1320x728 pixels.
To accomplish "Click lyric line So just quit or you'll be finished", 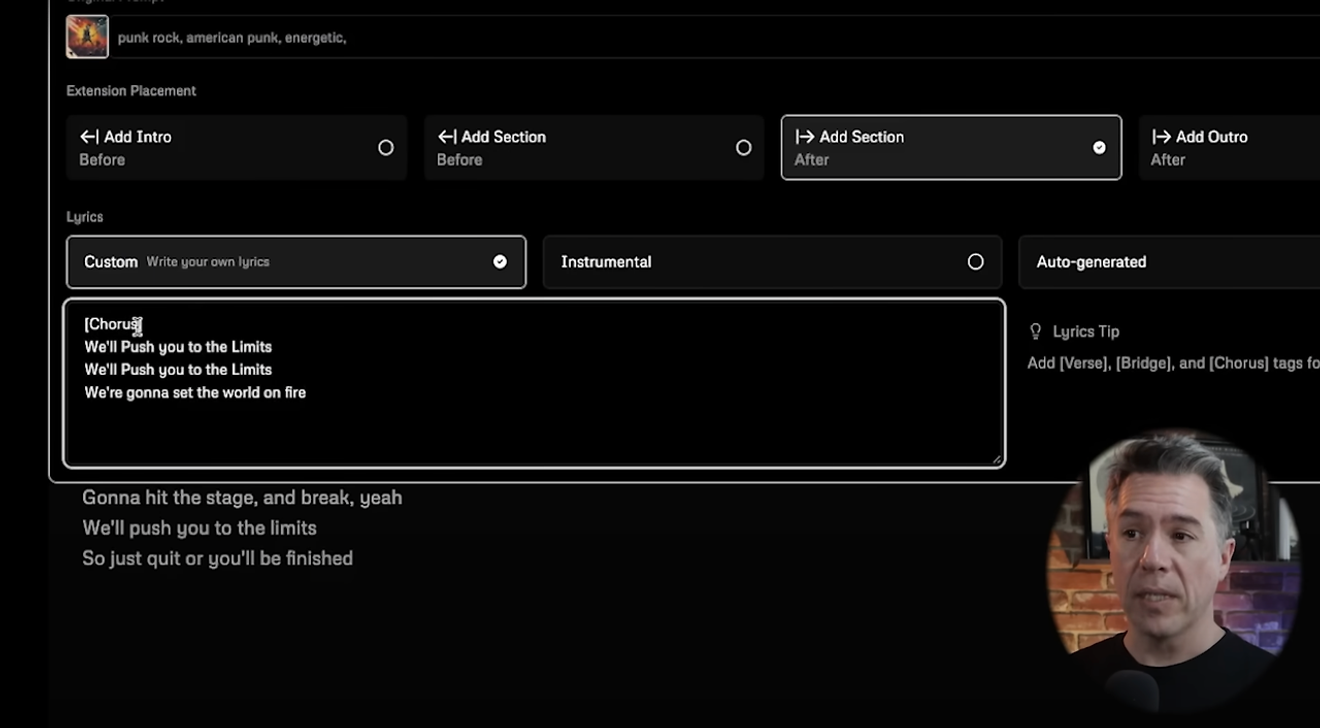I will pyautogui.click(x=217, y=558).
